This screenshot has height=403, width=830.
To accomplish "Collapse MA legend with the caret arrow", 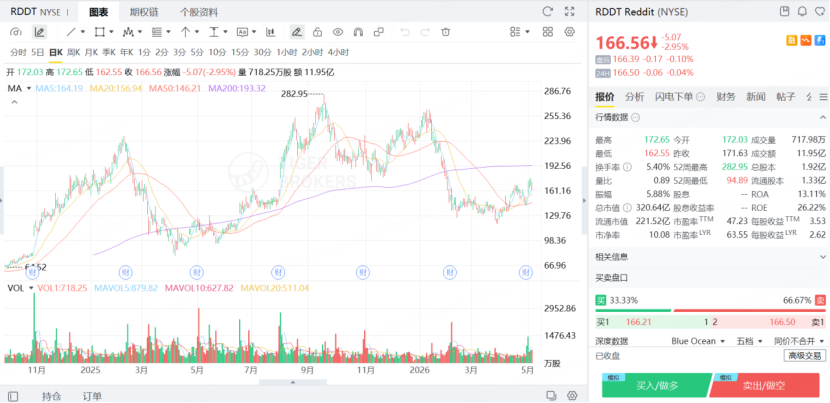I will tap(14, 102).
